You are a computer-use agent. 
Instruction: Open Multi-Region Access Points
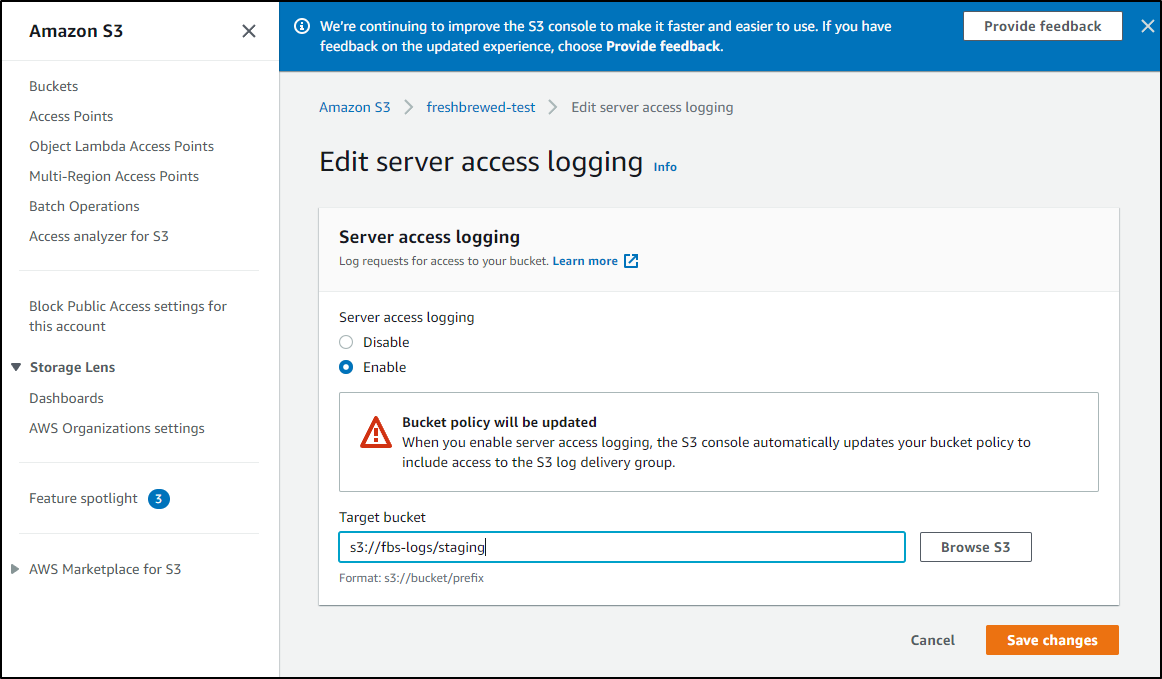click(114, 176)
